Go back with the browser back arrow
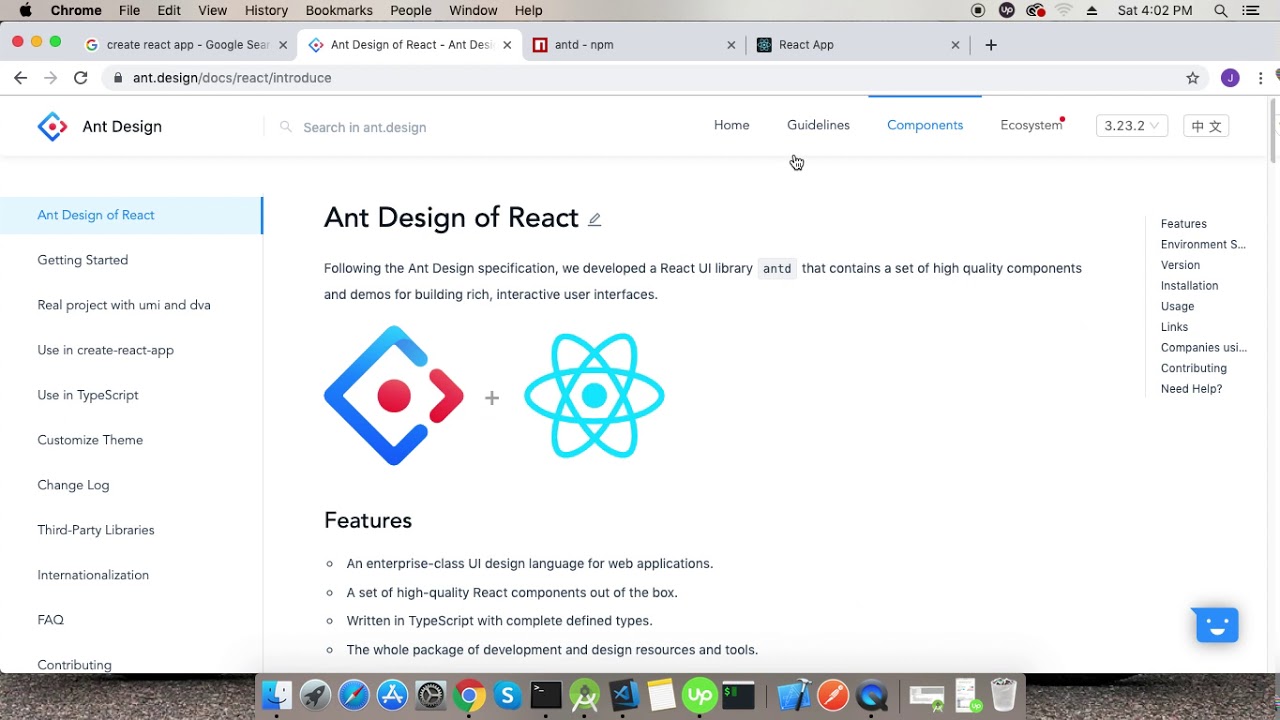This screenshot has height=720, width=1280. click(20, 78)
